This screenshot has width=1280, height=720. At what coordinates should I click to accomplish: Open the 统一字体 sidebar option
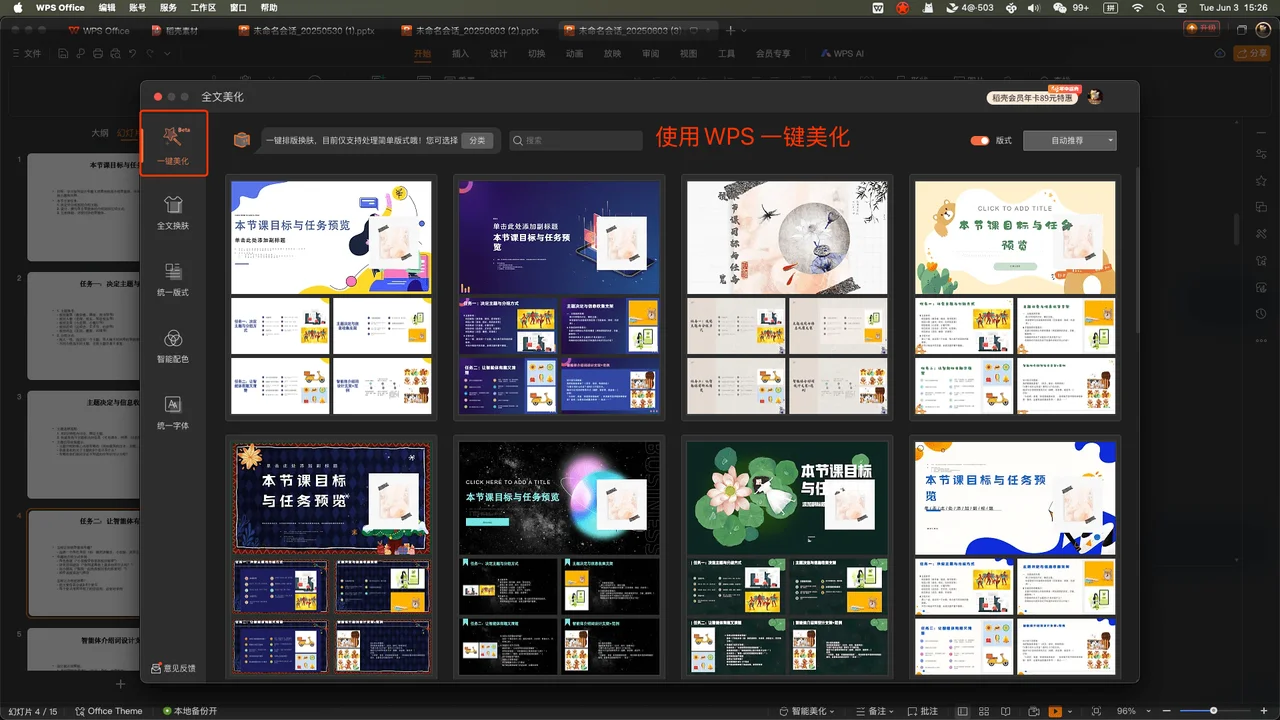[x=173, y=413]
